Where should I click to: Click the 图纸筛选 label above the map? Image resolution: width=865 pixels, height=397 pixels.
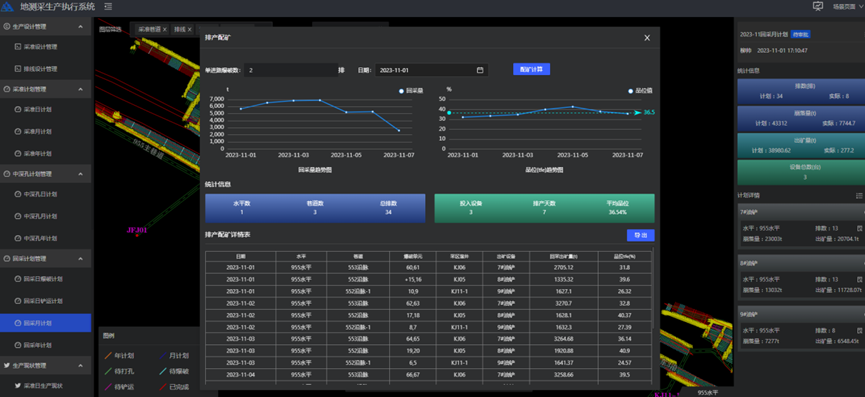pyautogui.click(x=110, y=29)
